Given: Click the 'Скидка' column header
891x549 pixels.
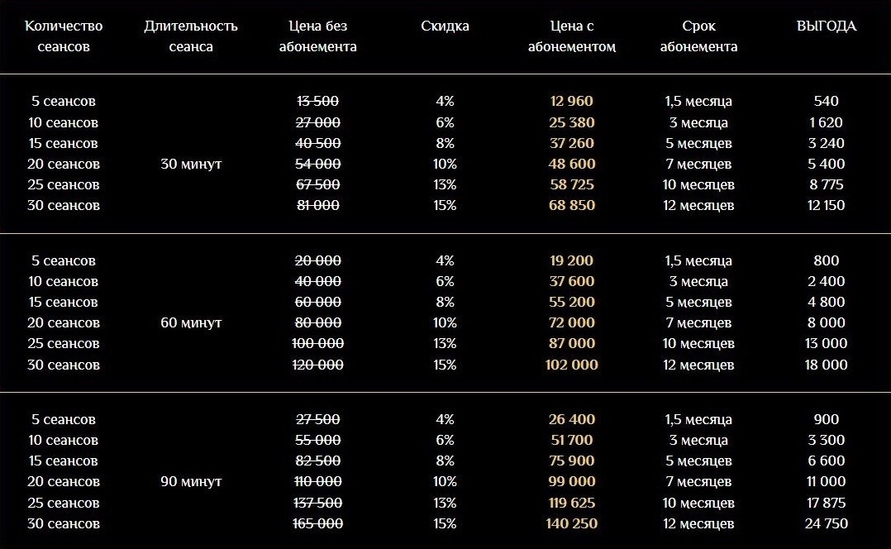Looking at the screenshot, I should (445, 26).
